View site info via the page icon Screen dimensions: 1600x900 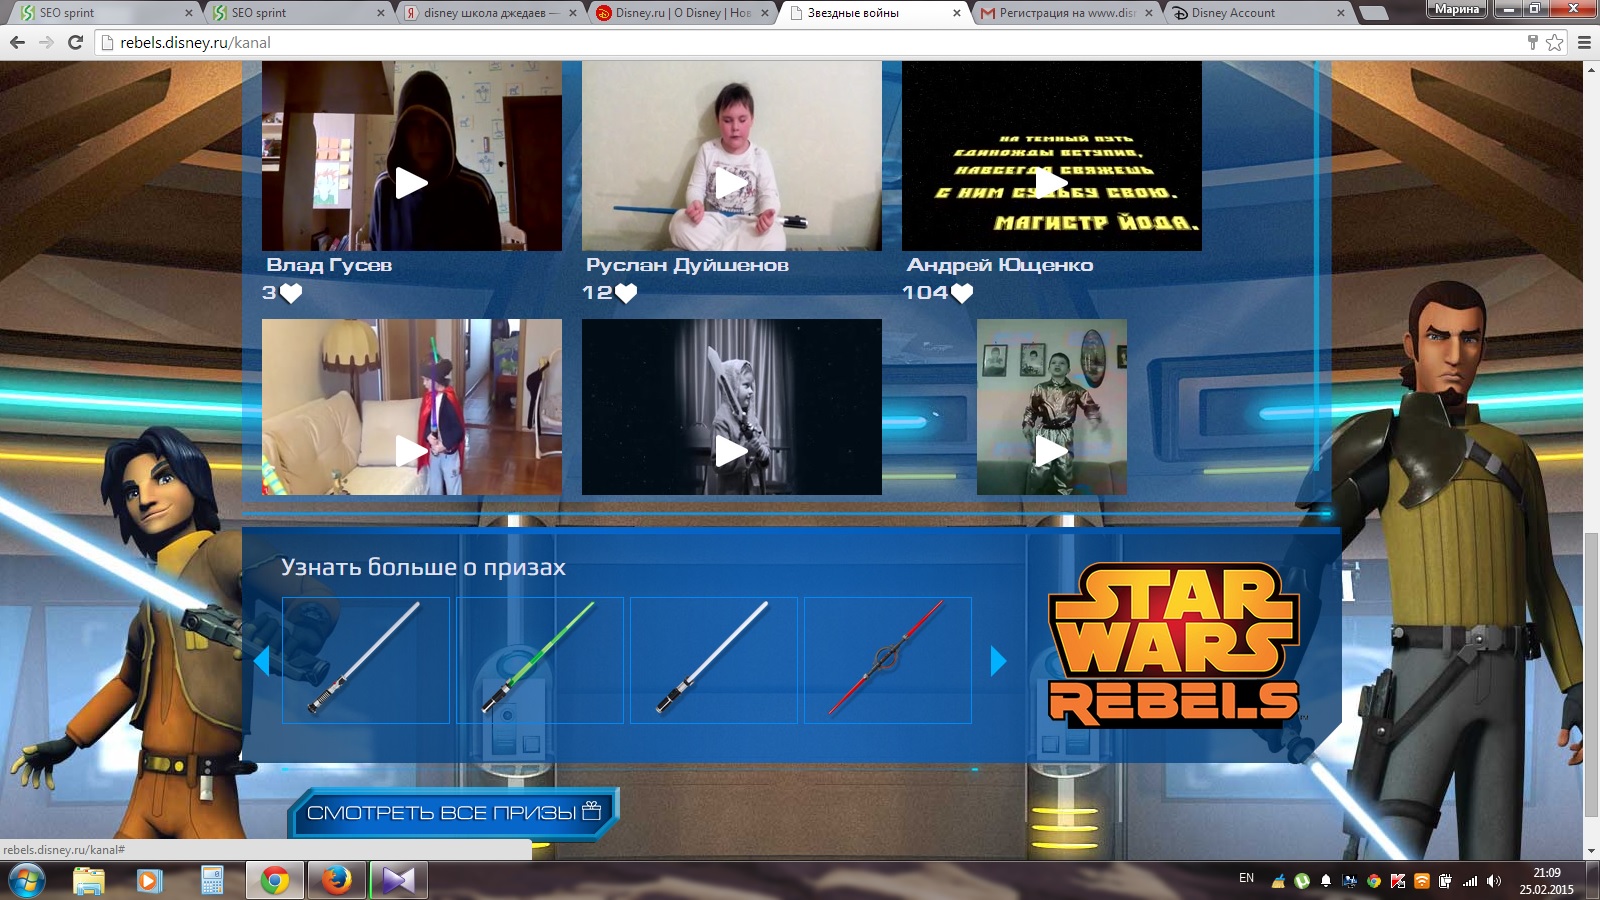pyautogui.click(x=108, y=42)
